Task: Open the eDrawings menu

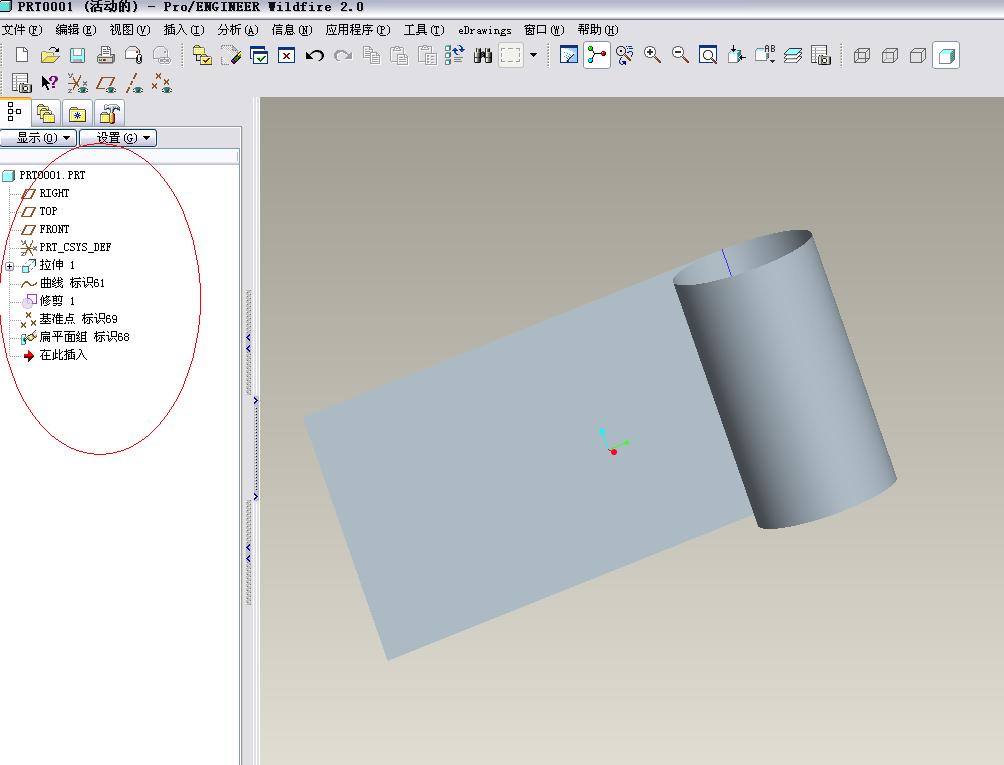Action: point(485,30)
